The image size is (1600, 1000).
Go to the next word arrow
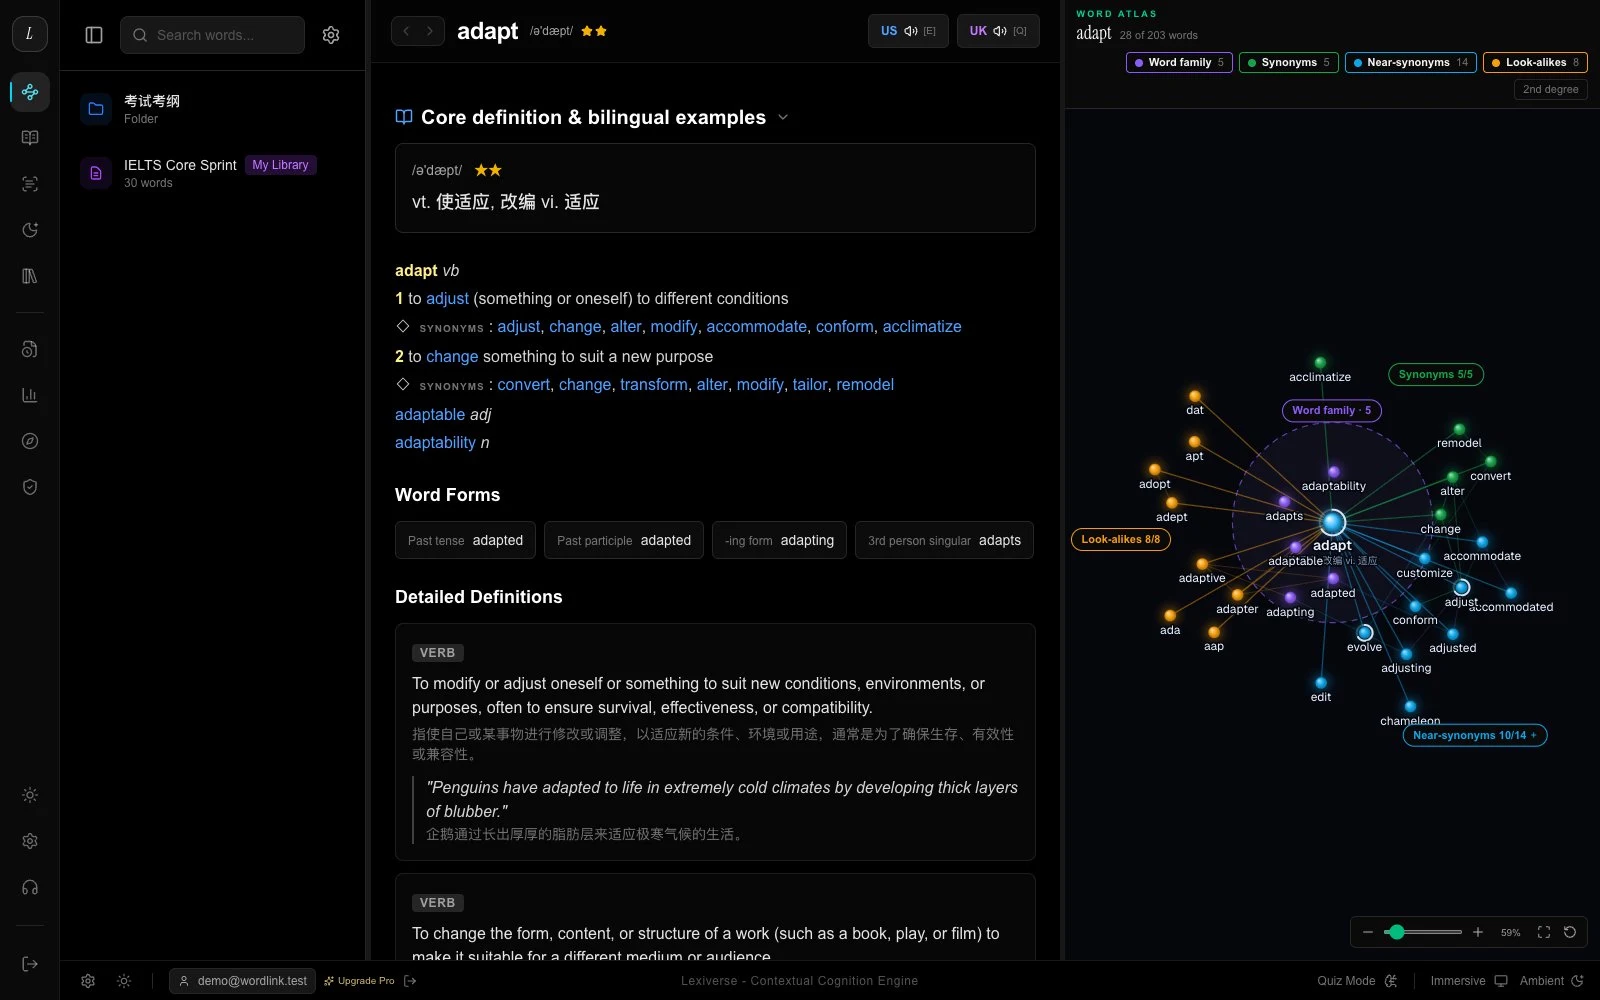(x=430, y=31)
